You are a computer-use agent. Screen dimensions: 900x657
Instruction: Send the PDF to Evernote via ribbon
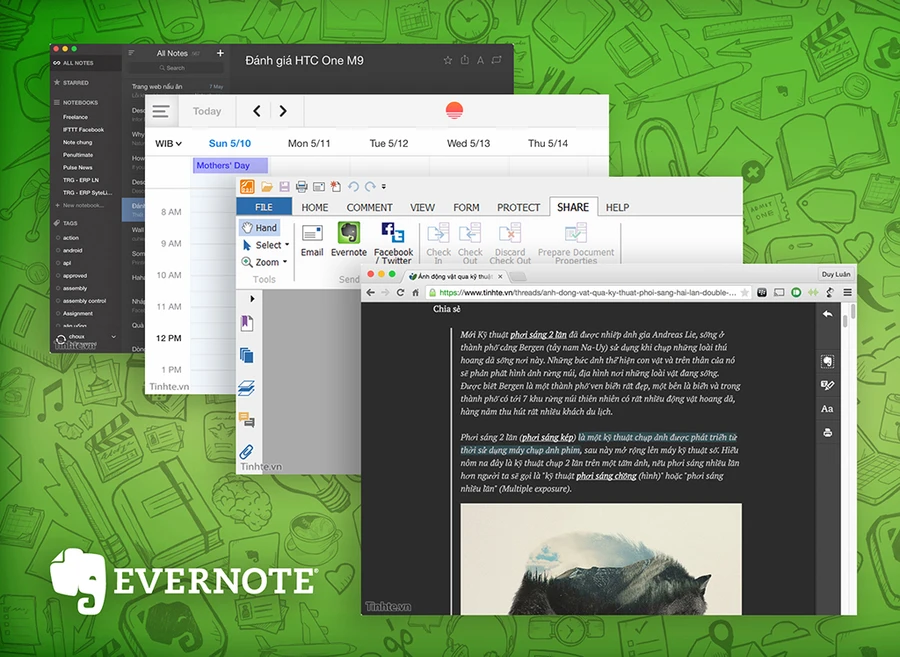[x=348, y=240]
